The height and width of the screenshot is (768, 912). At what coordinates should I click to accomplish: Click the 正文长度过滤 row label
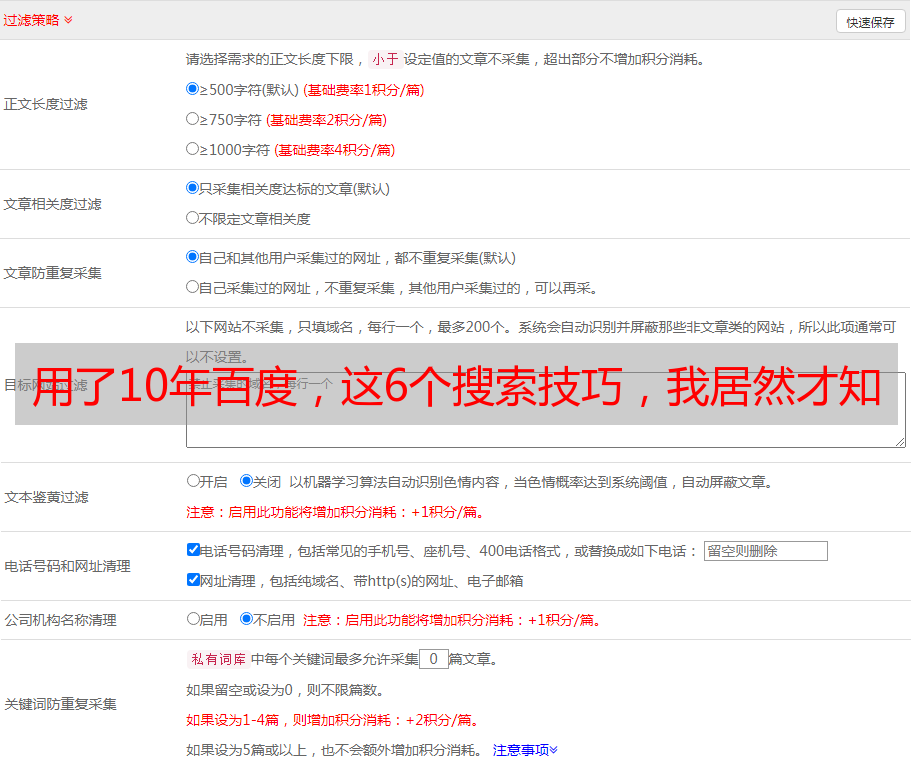[x=45, y=104]
